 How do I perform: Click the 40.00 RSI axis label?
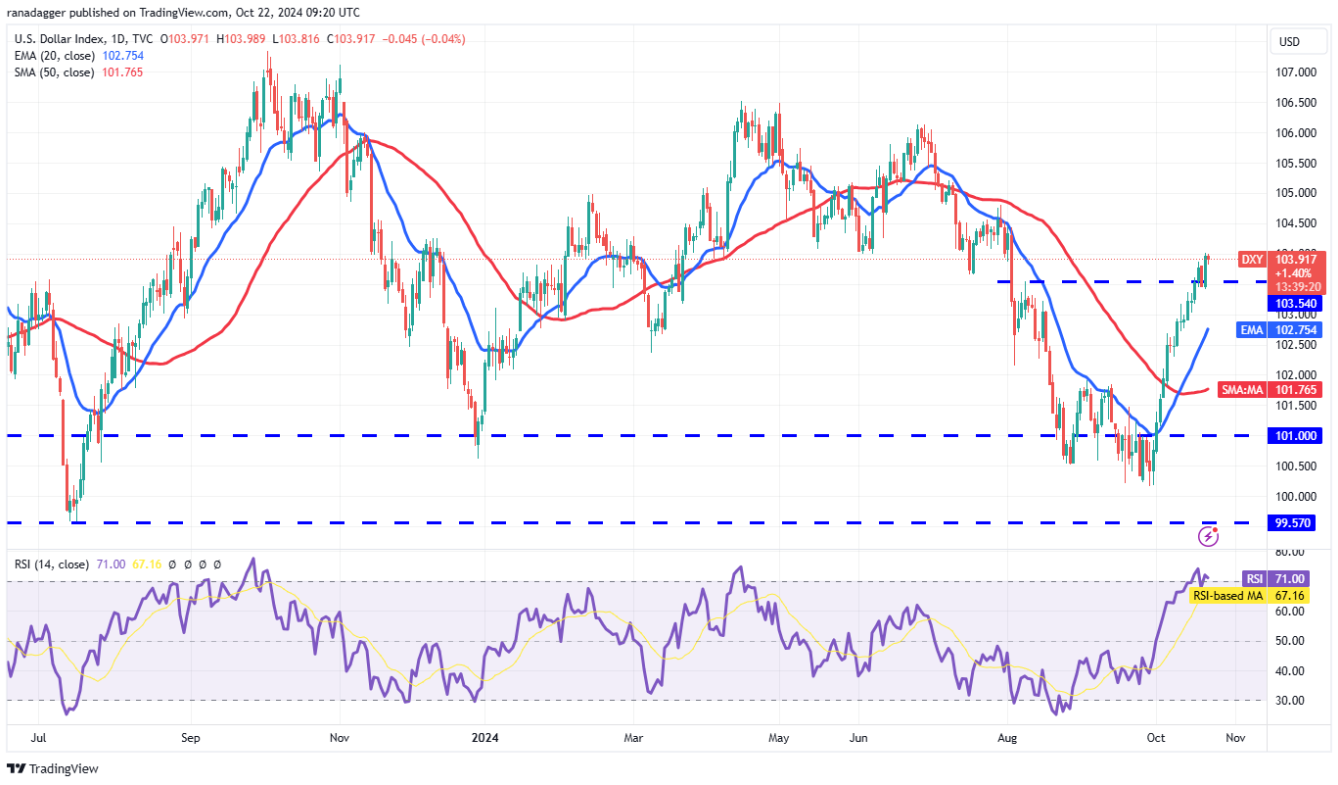click(1292, 671)
